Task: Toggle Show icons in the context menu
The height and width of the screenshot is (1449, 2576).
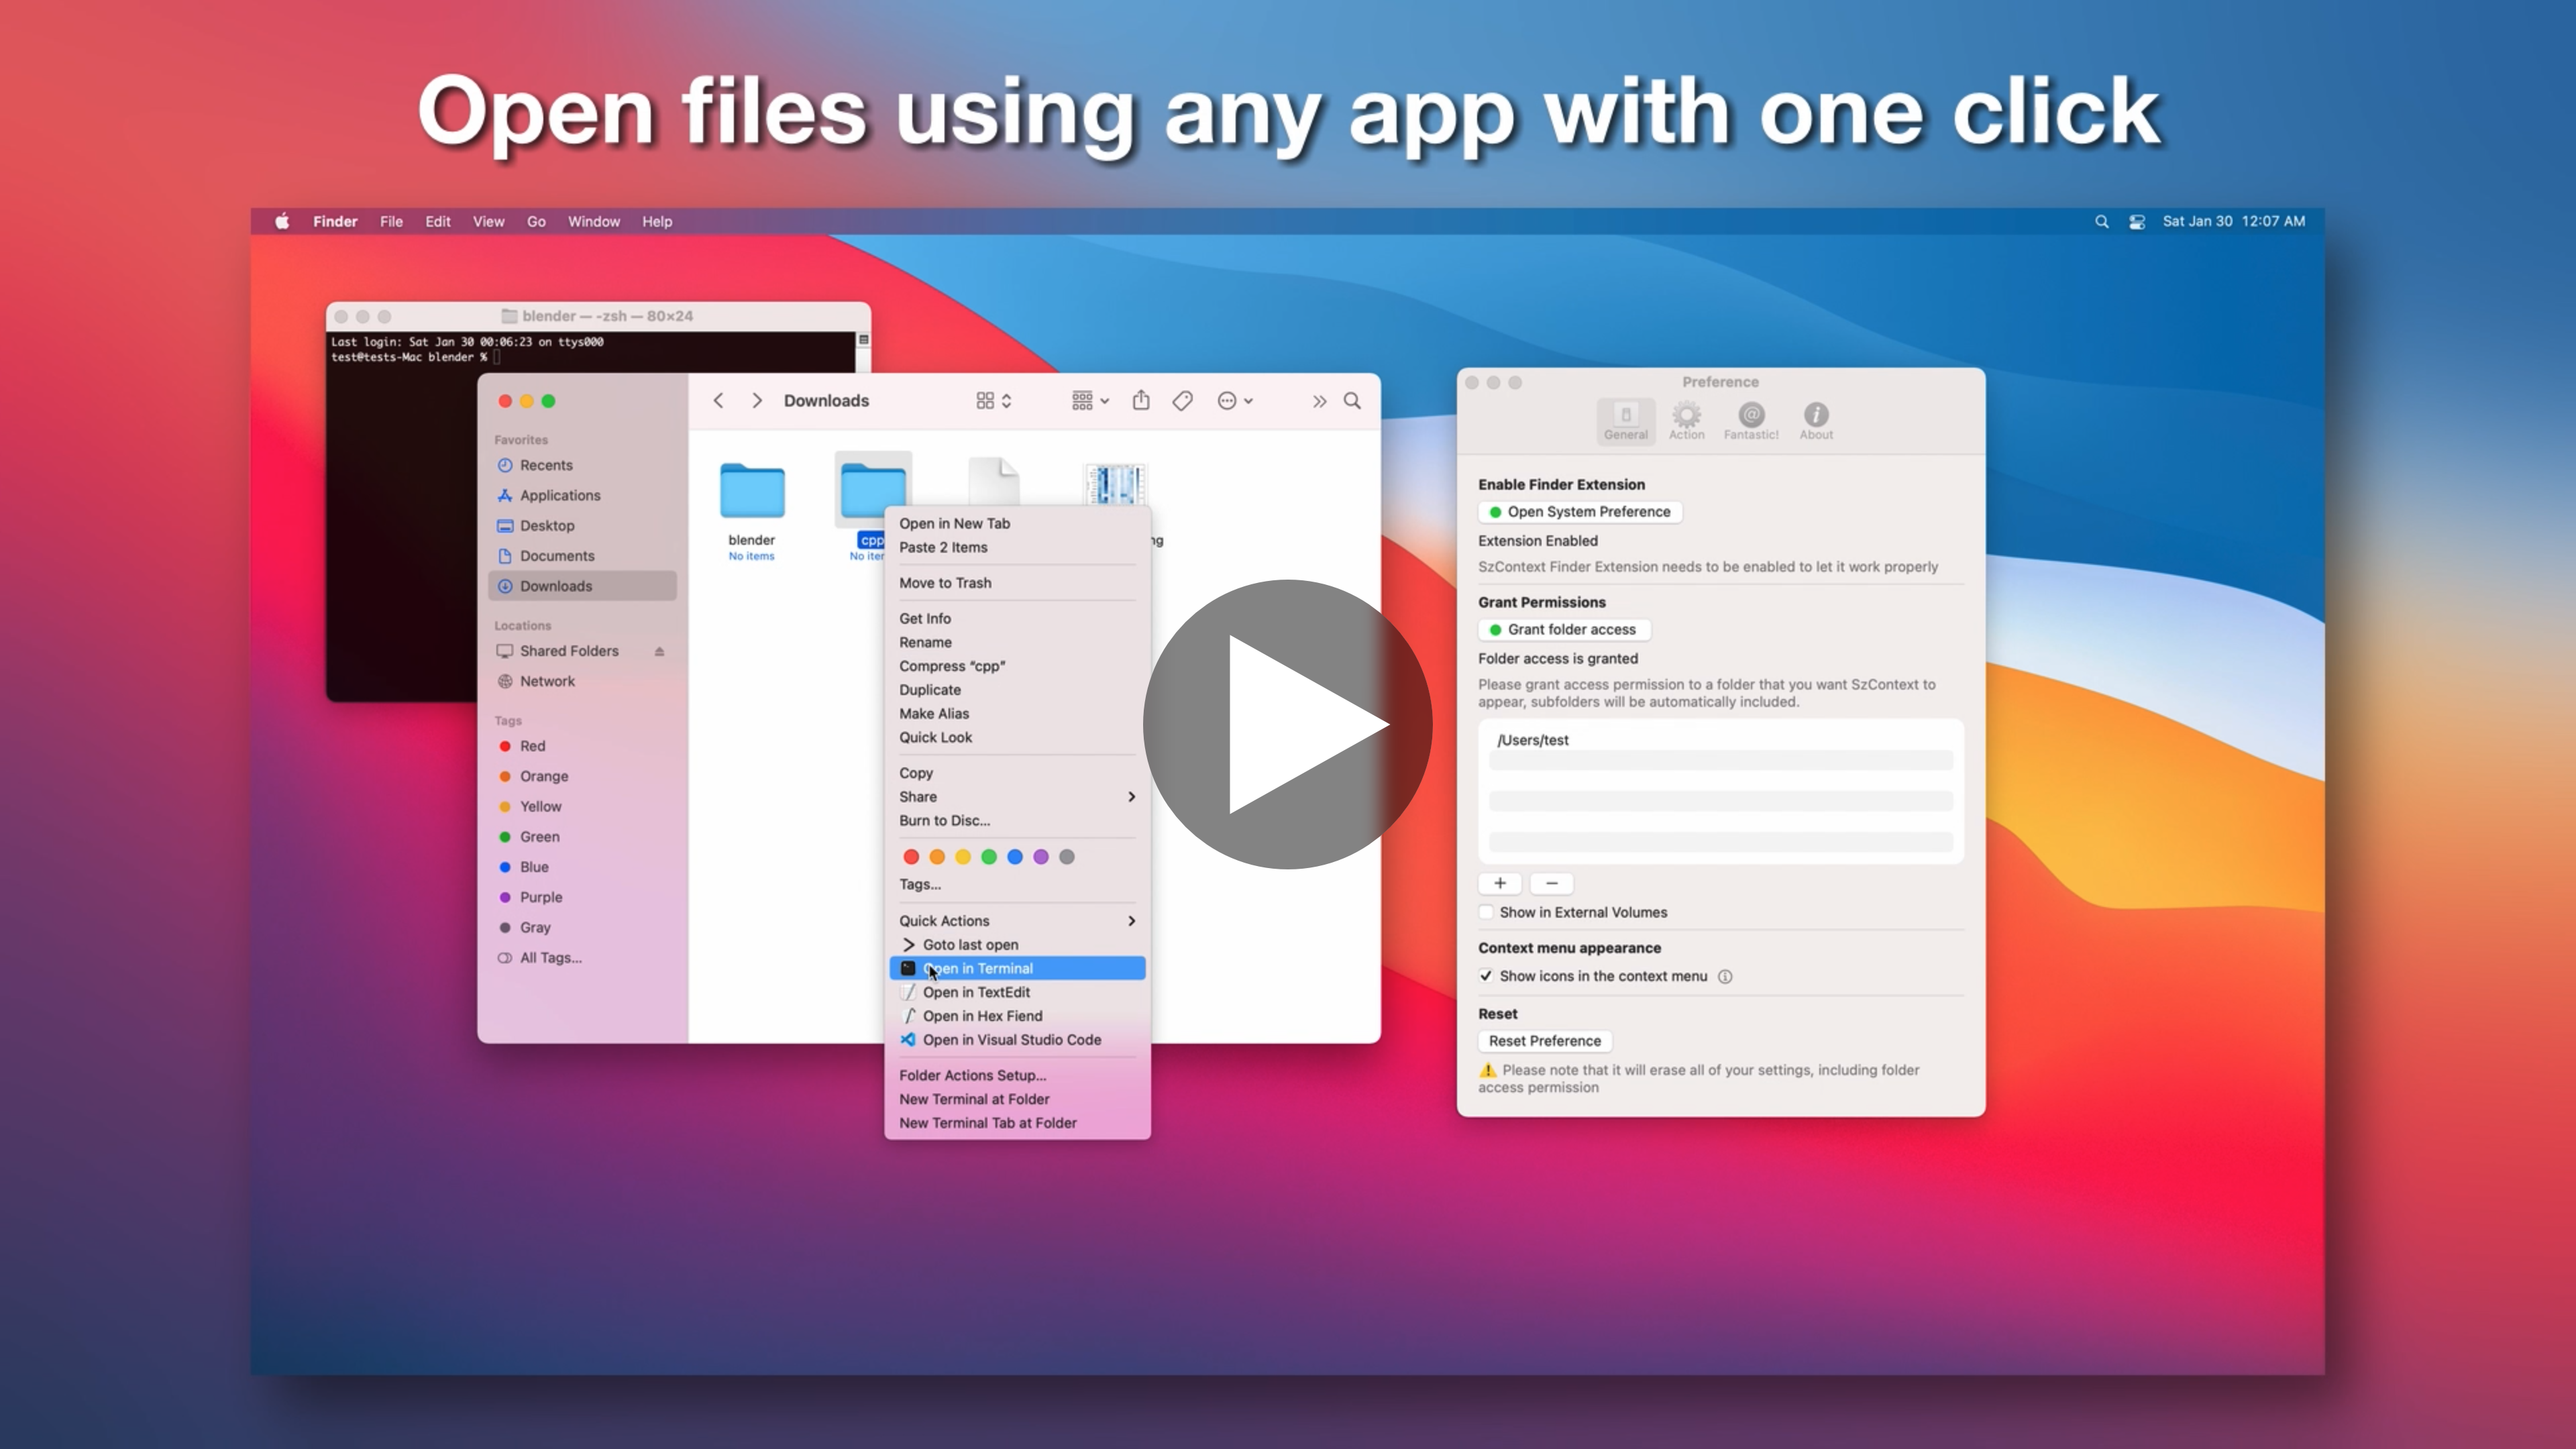Action: (1487, 976)
